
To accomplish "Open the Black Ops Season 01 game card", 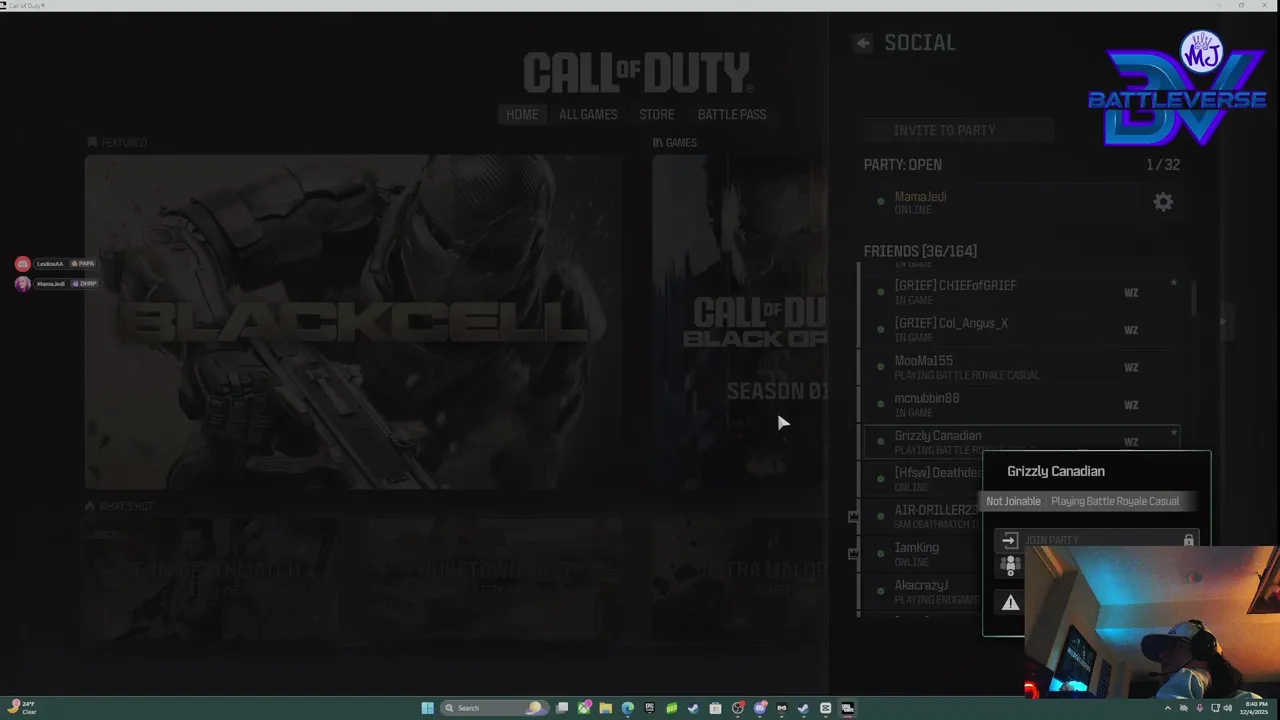I will [x=740, y=322].
